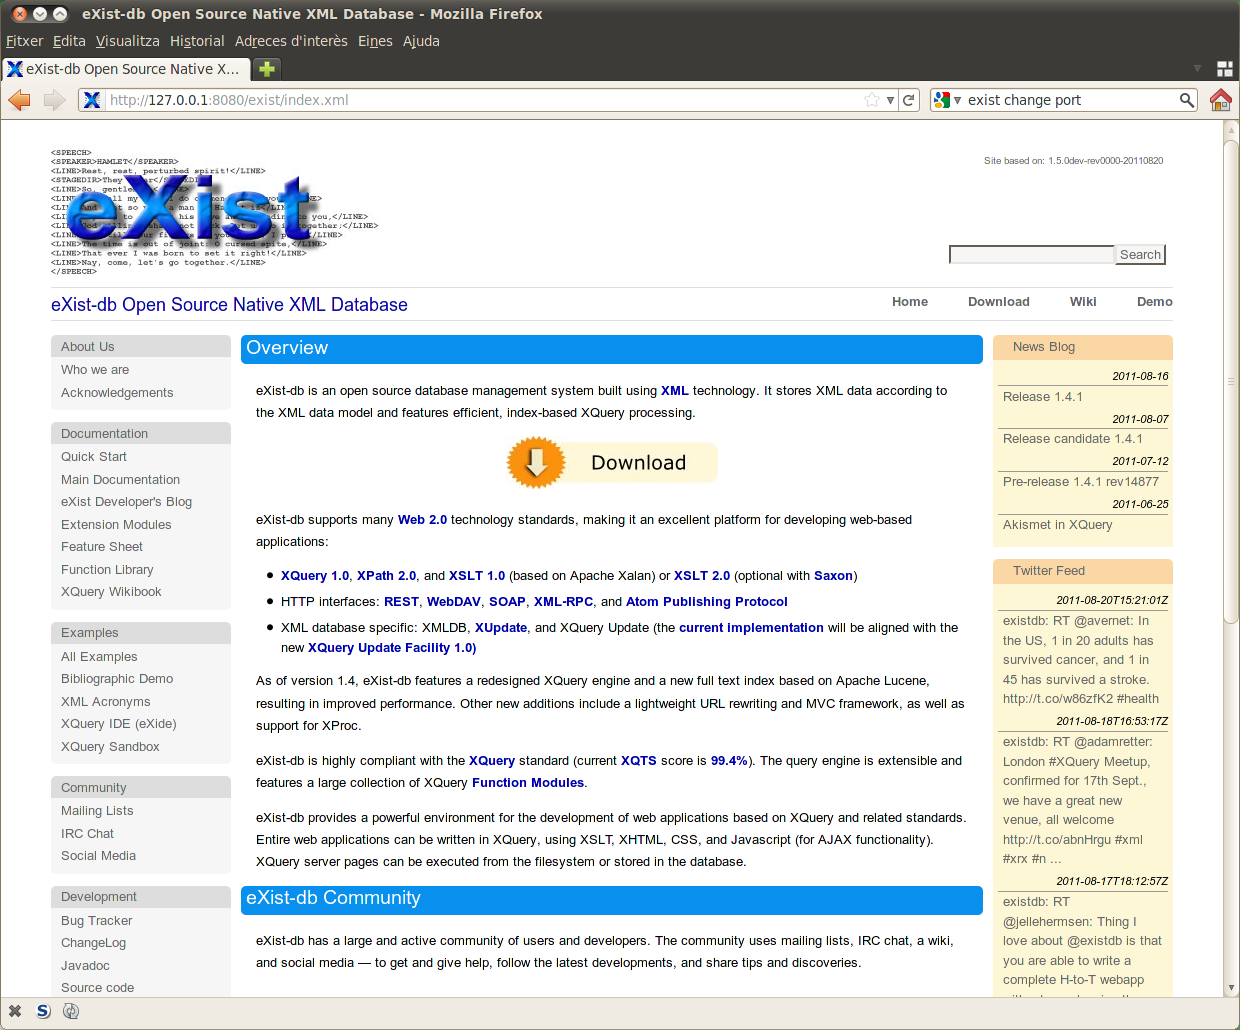Click the orange Download arrow icon
This screenshot has height=1030, width=1240.
tap(536, 462)
